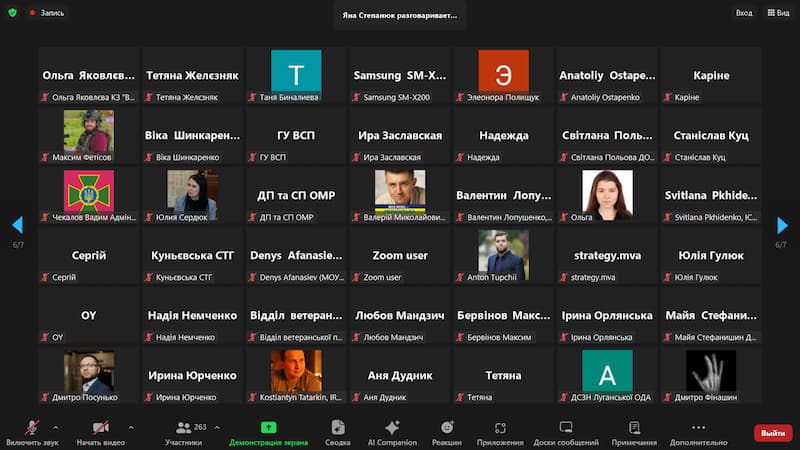Expand video options arrow beside camera
This screenshot has width=800, height=450.
click(x=131, y=426)
